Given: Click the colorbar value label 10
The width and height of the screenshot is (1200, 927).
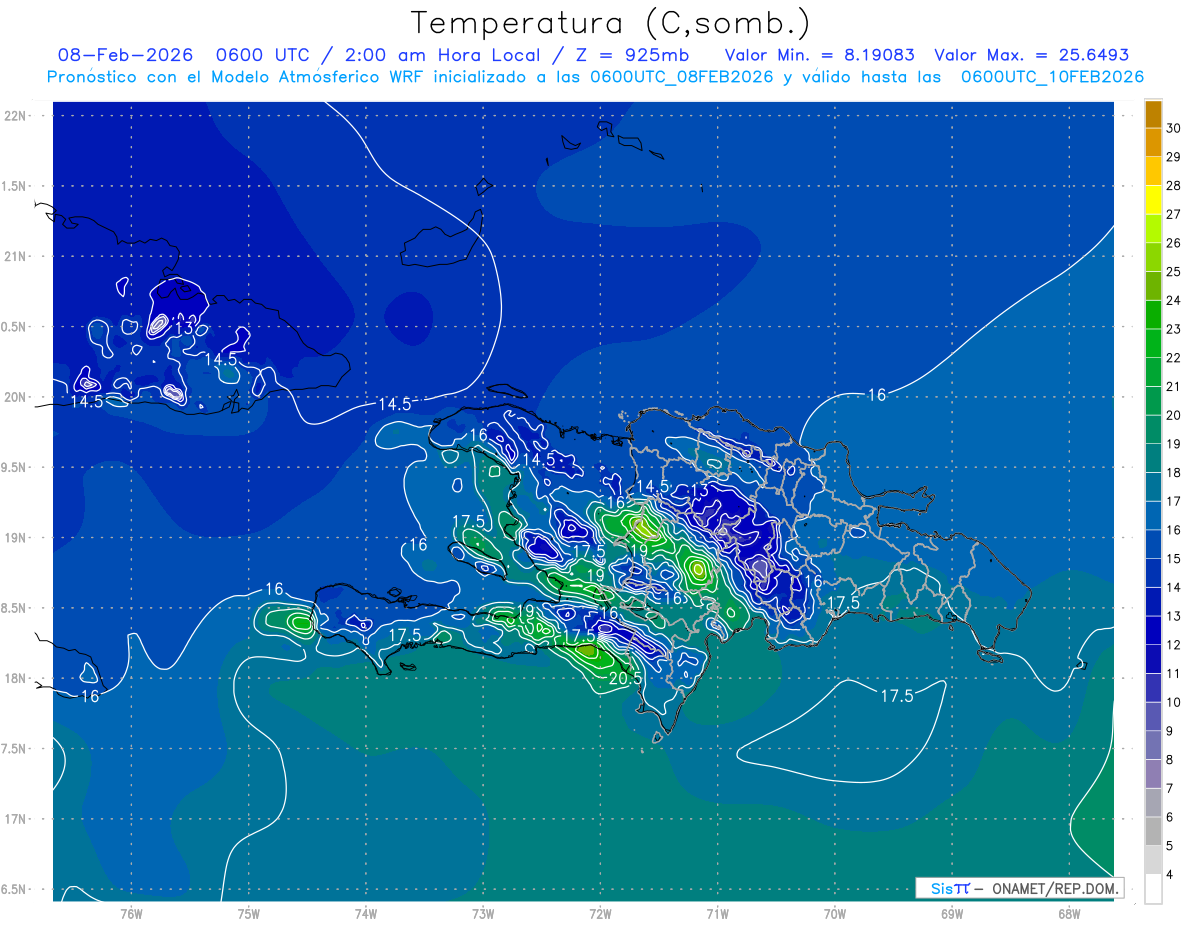Looking at the screenshot, I should [x=1174, y=702].
